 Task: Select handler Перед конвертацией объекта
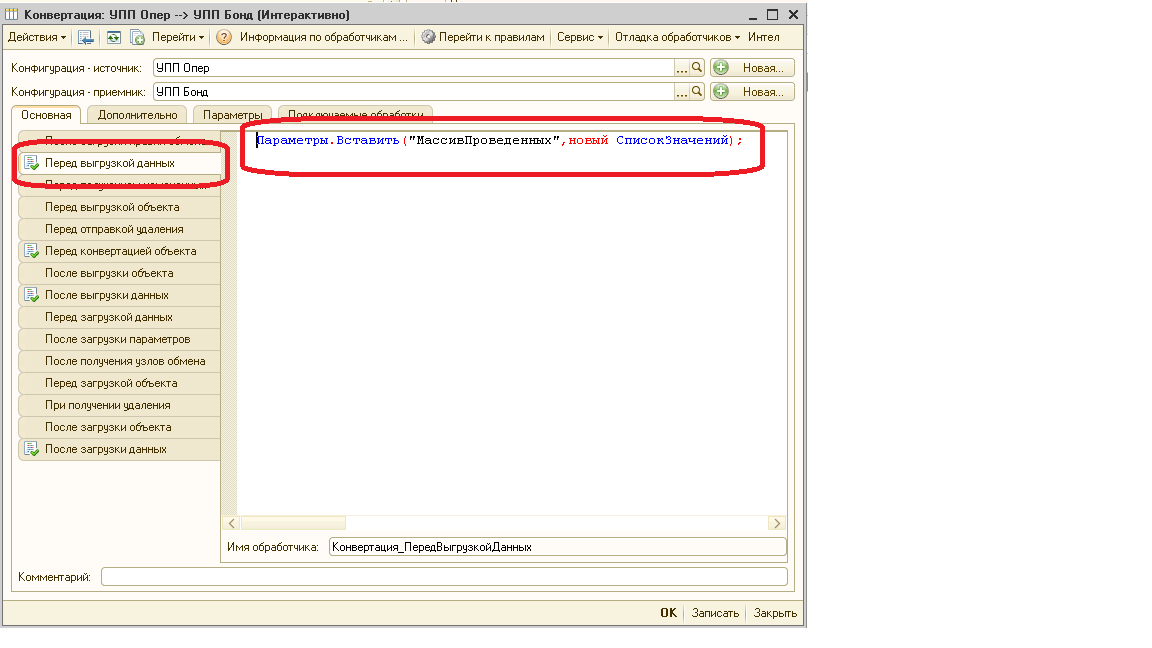coord(120,251)
